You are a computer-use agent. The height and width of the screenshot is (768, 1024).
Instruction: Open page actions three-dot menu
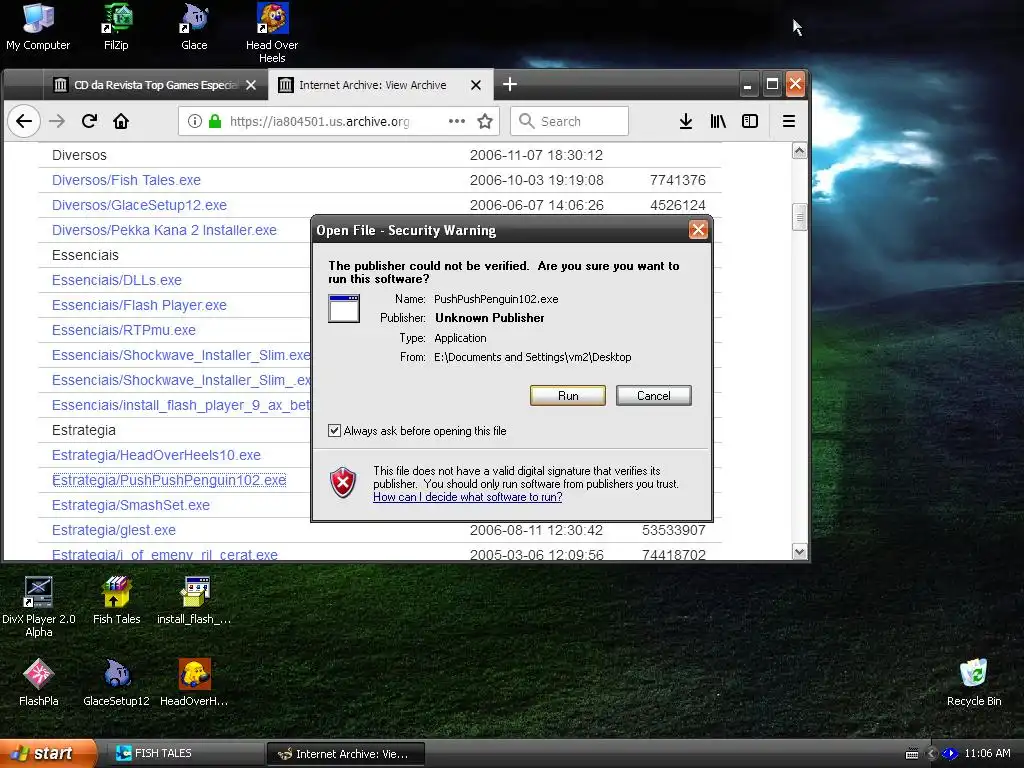456,121
